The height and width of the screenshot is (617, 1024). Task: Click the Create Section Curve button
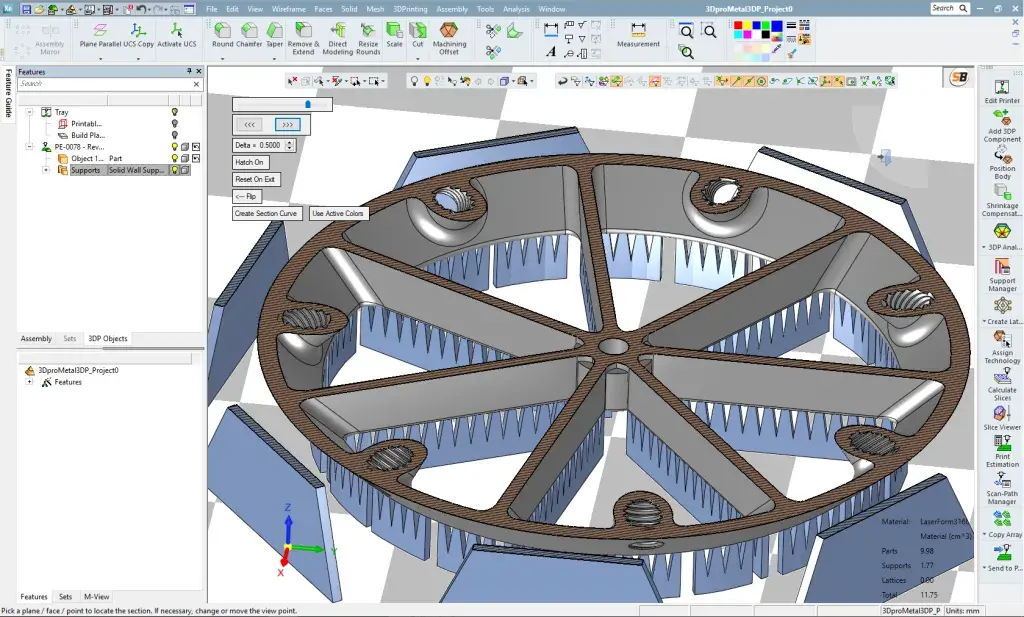[x=267, y=212]
